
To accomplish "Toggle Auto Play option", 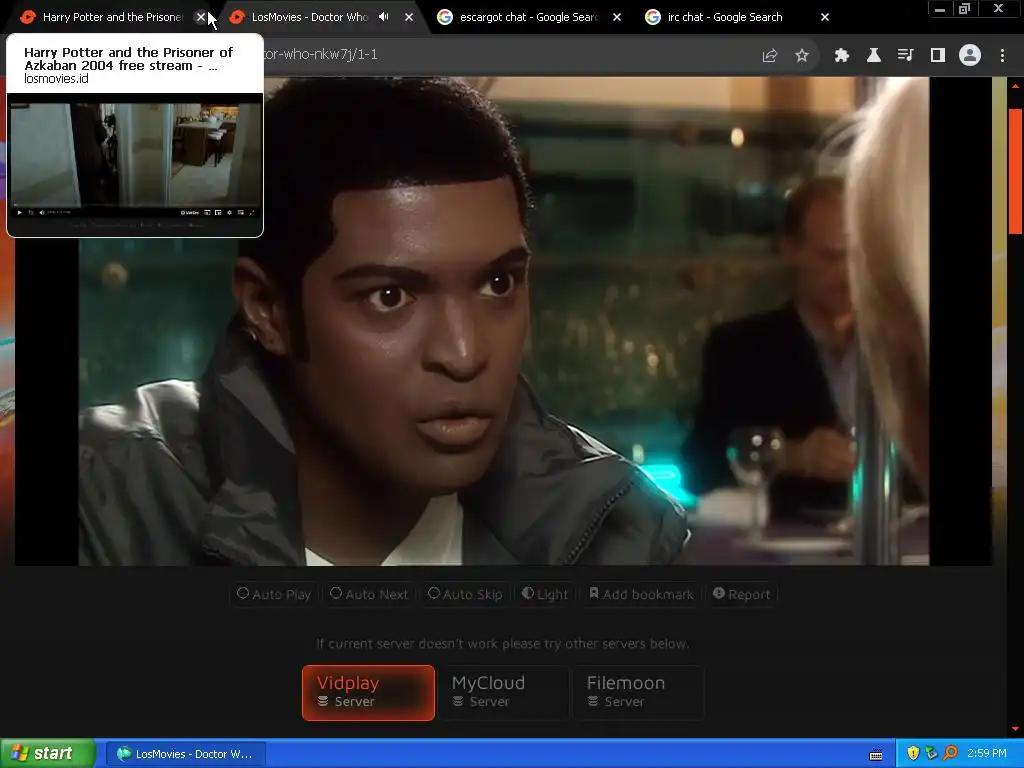I will tap(274, 594).
